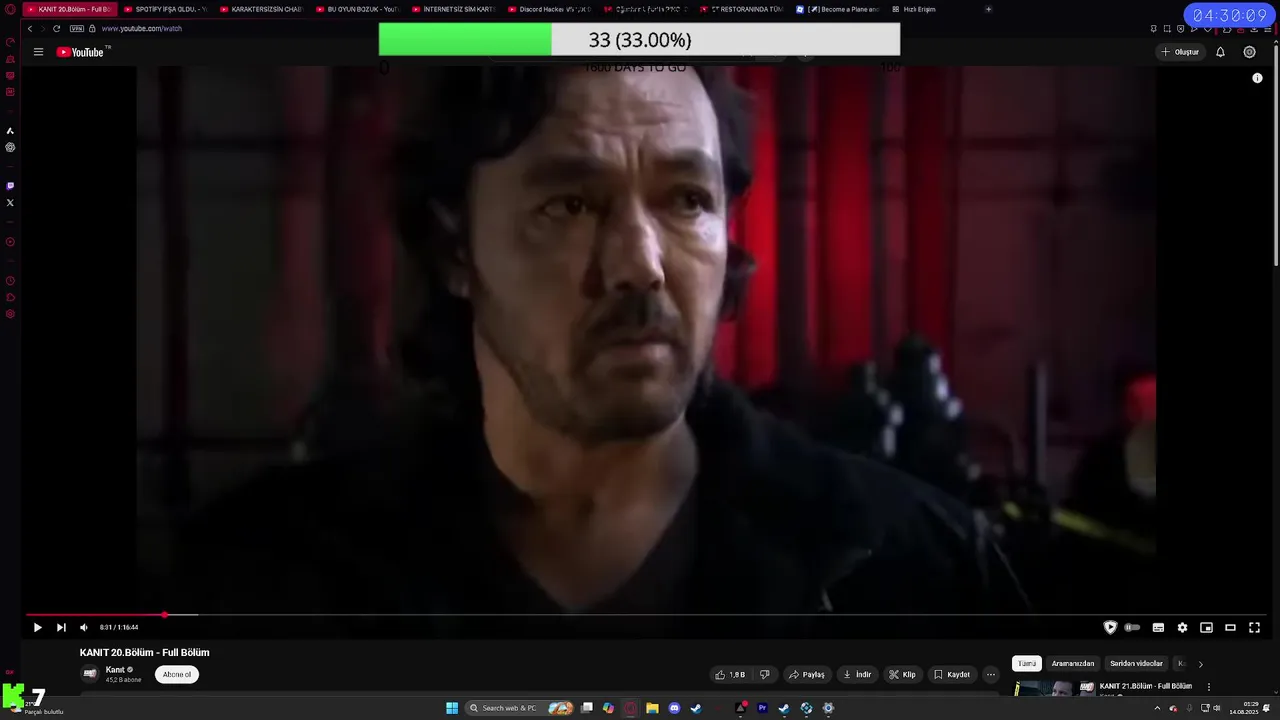Switch to KANIT 20.Bölüm browser tab

point(68,9)
